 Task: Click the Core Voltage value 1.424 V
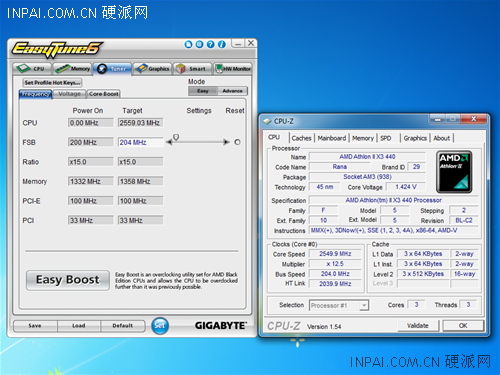click(406, 187)
